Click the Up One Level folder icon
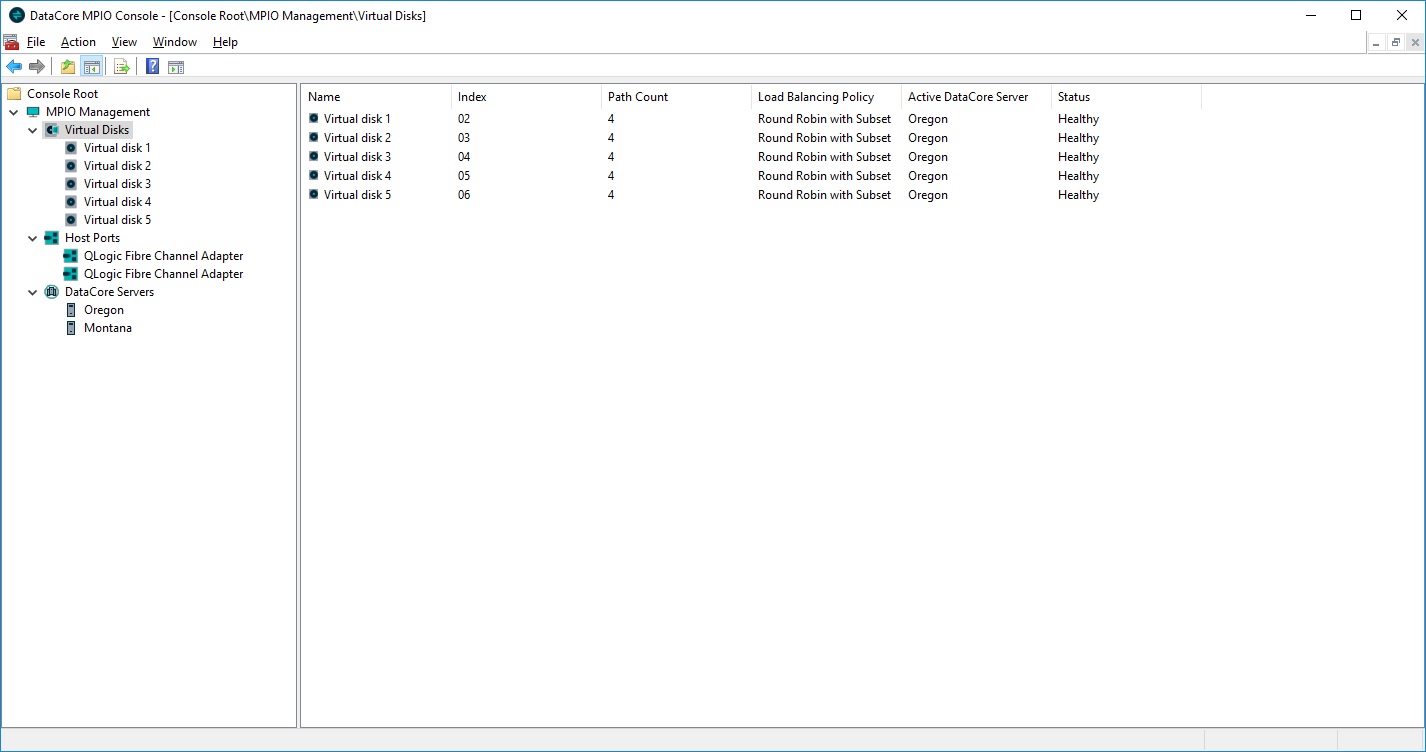 (x=68, y=67)
